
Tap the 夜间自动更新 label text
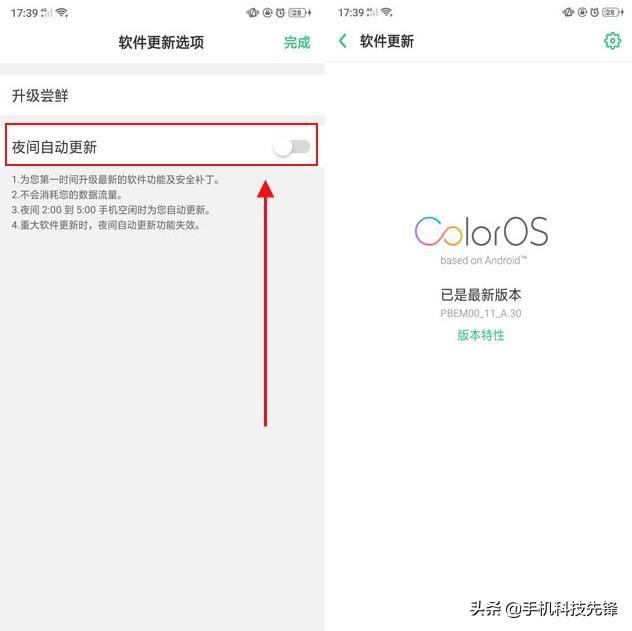click(54, 147)
